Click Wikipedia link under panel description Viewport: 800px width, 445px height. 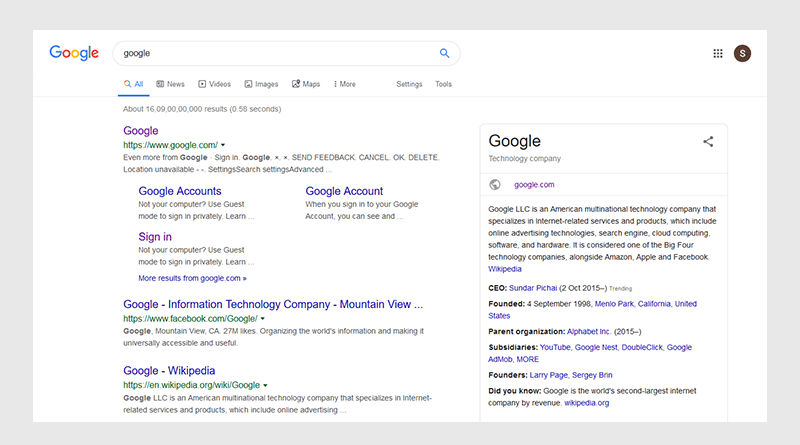pos(505,269)
